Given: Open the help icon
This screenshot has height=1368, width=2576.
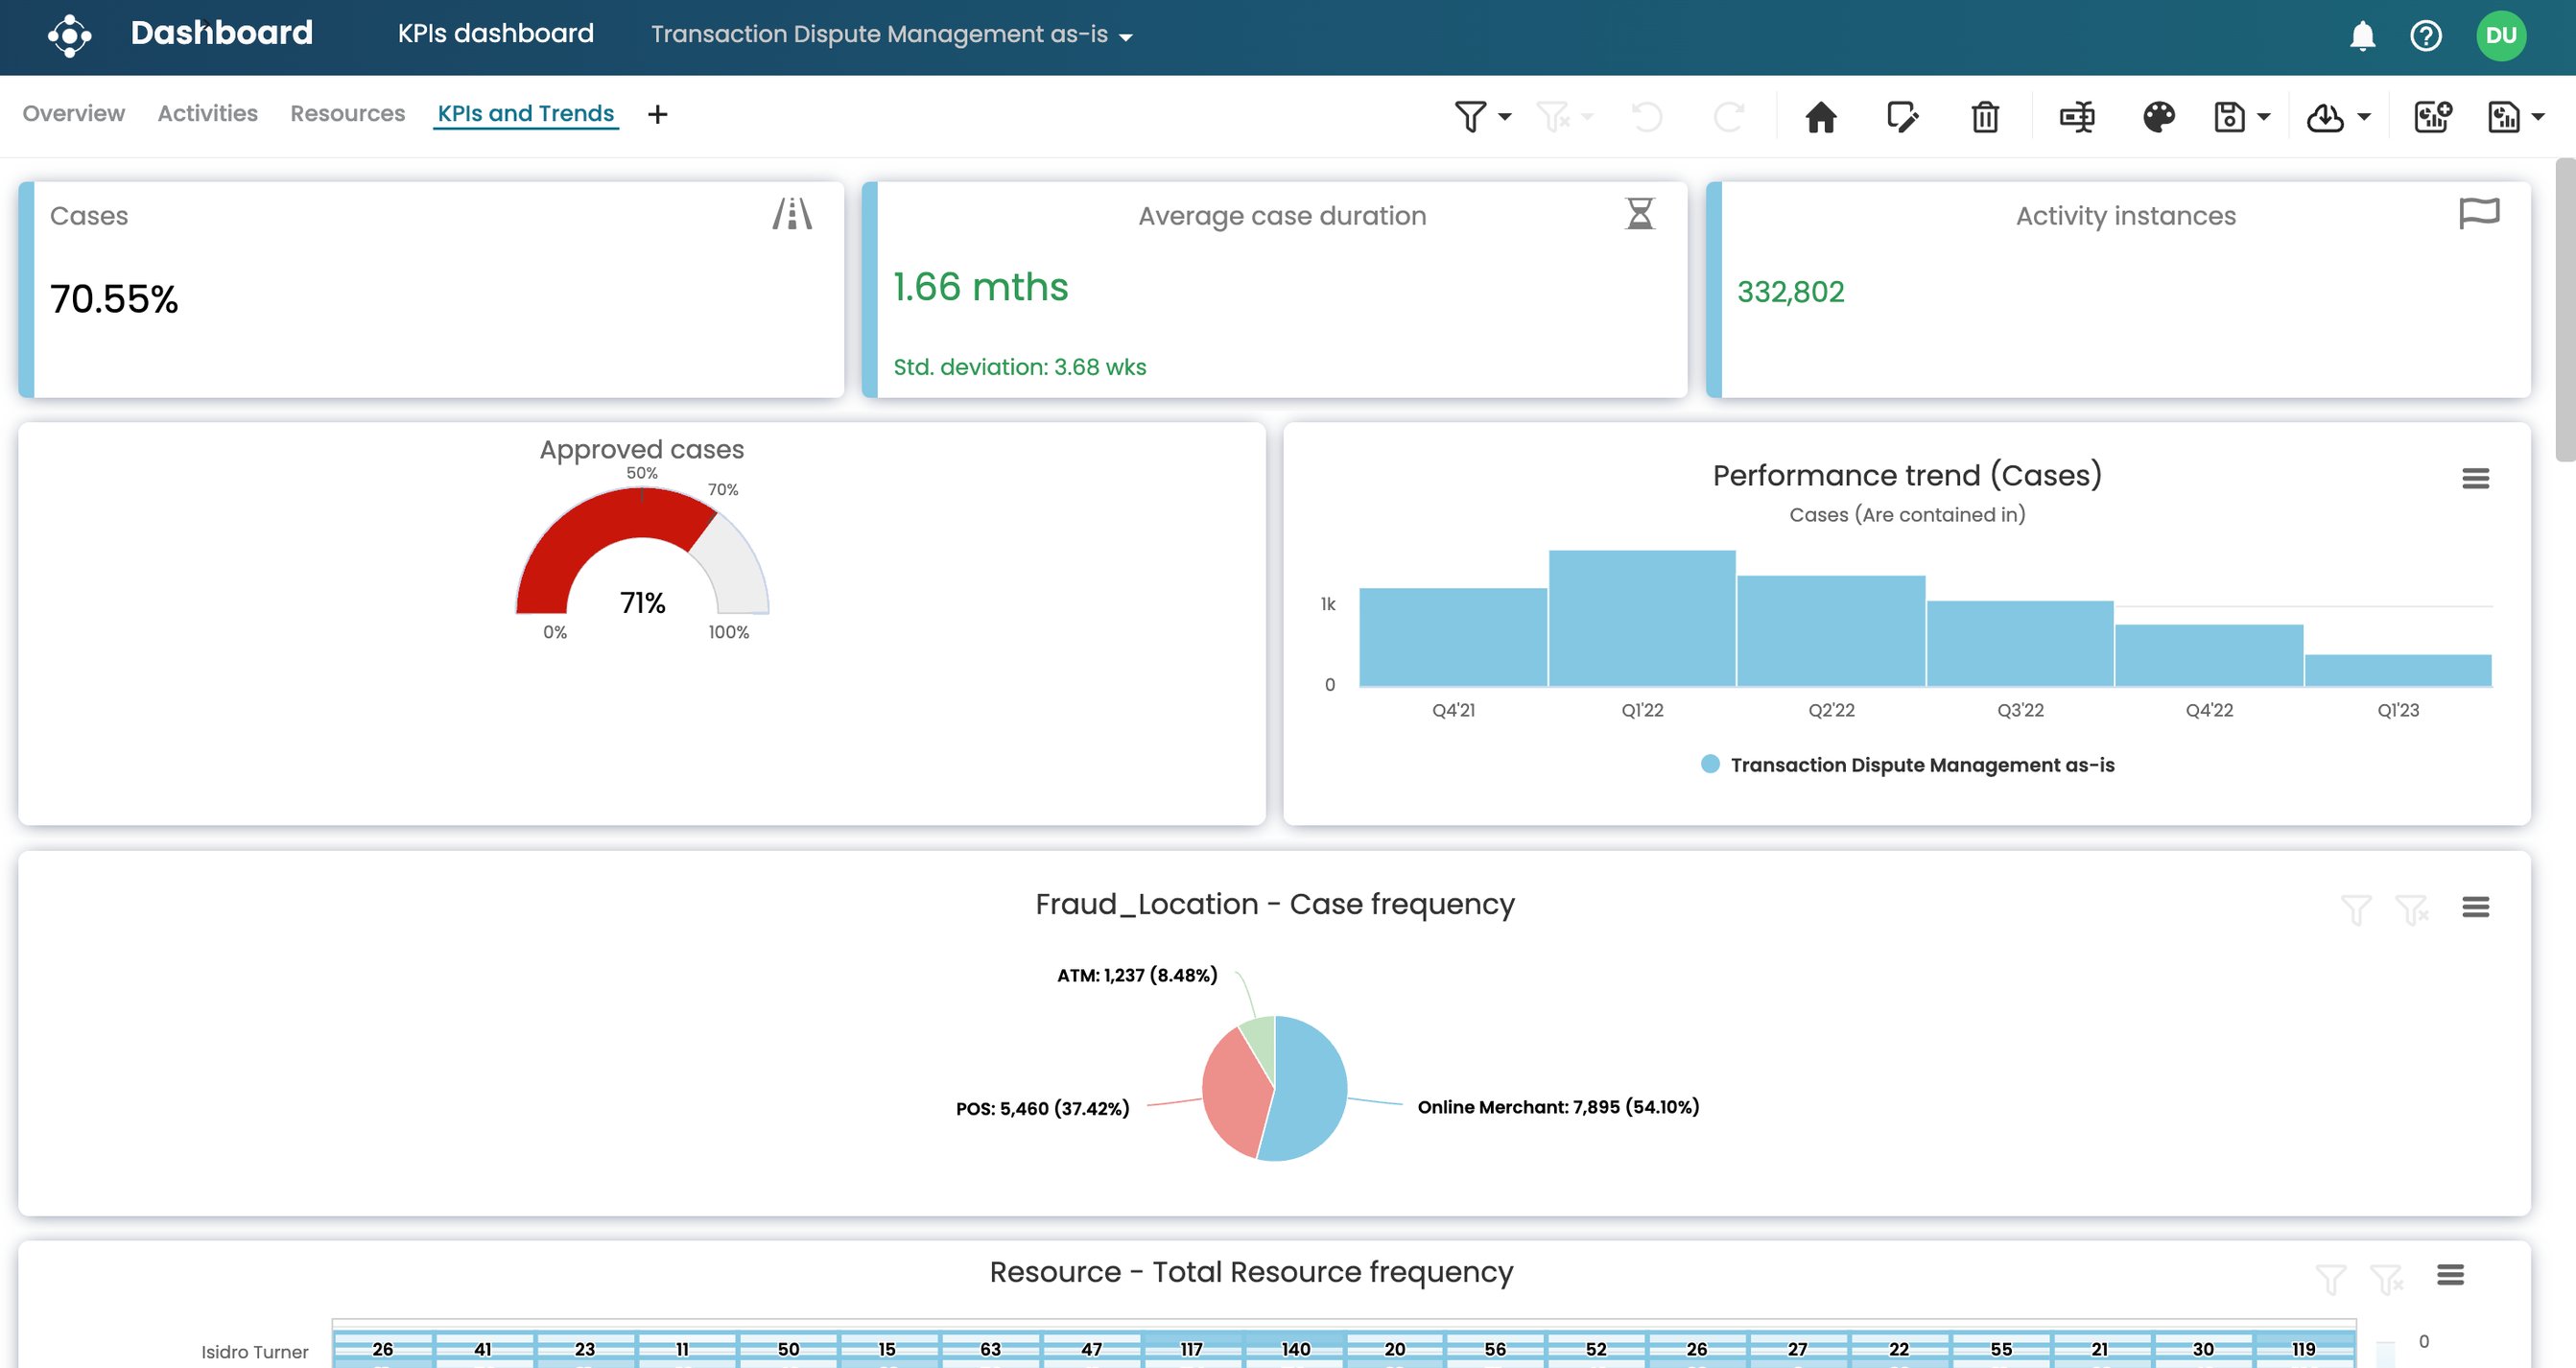Looking at the screenshot, I should click(x=2426, y=35).
